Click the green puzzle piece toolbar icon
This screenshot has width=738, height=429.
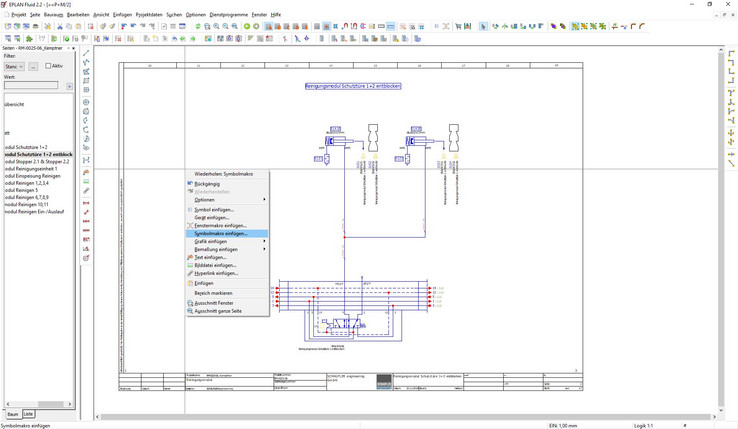tap(29, 39)
